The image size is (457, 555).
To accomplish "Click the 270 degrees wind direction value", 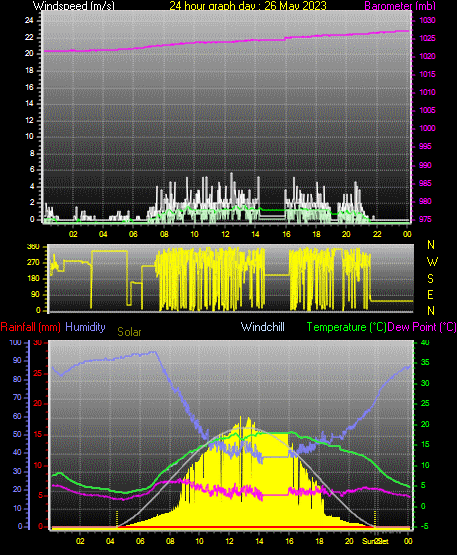I will (x=33, y=263).
